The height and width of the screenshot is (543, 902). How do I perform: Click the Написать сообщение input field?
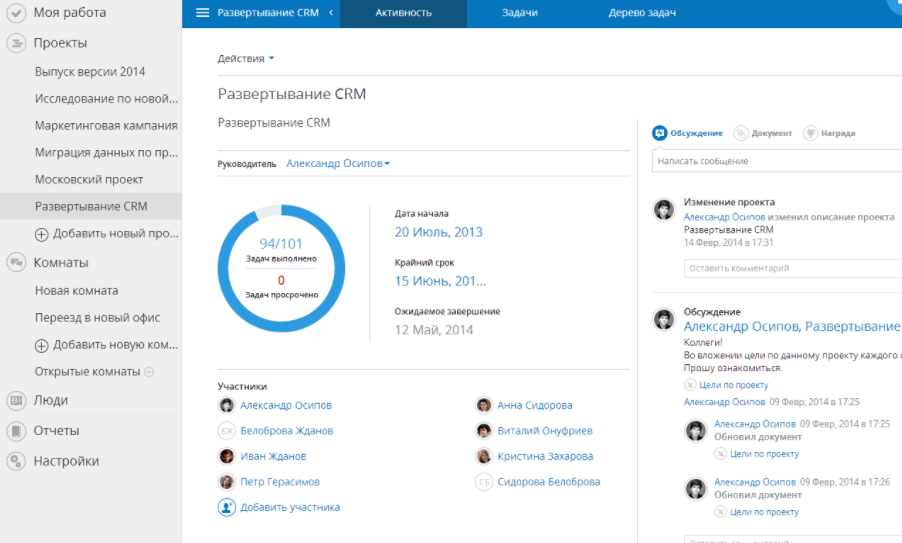tap(777, 161)
